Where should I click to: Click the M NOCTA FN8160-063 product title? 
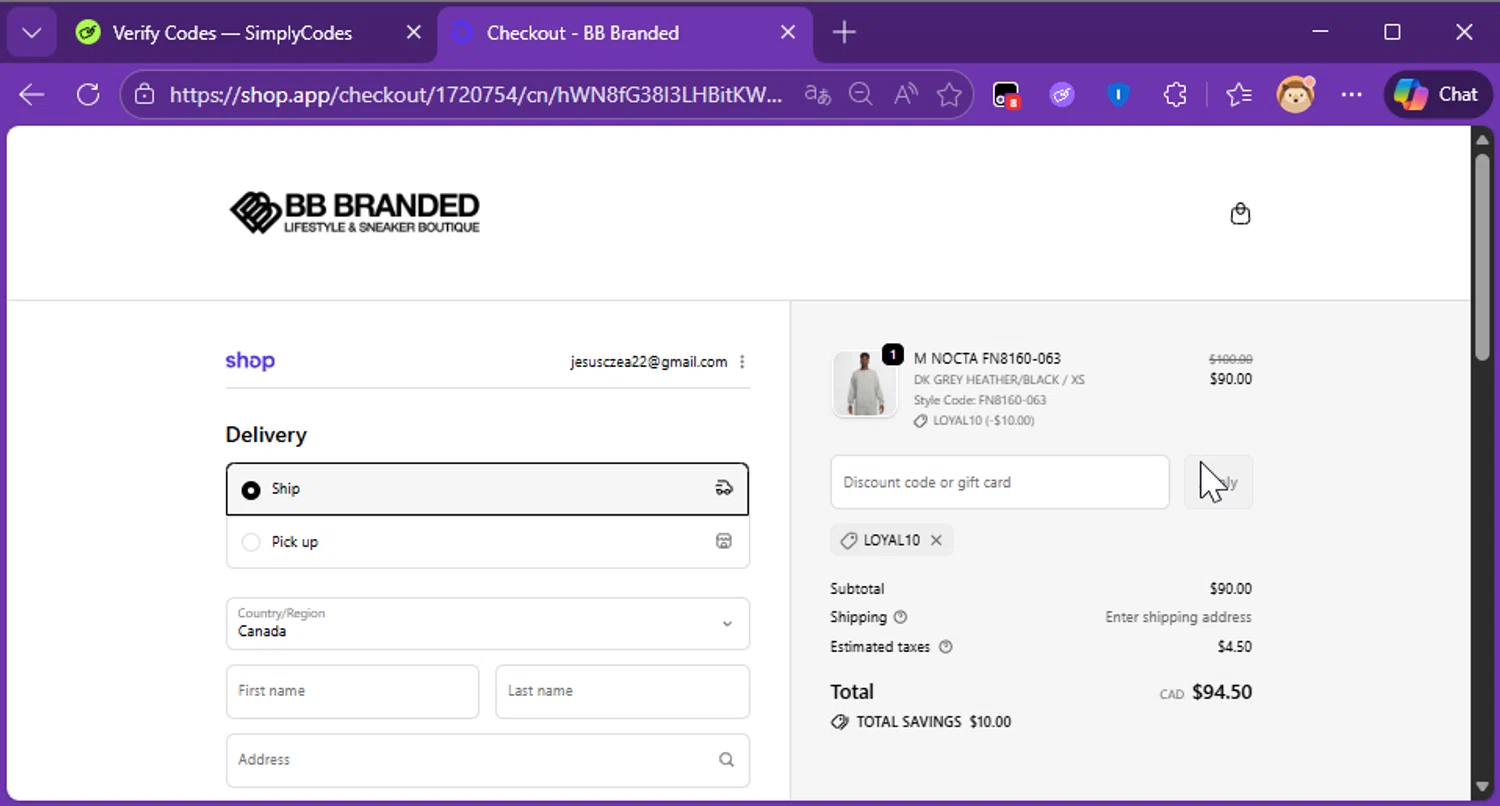coord(987,358)
